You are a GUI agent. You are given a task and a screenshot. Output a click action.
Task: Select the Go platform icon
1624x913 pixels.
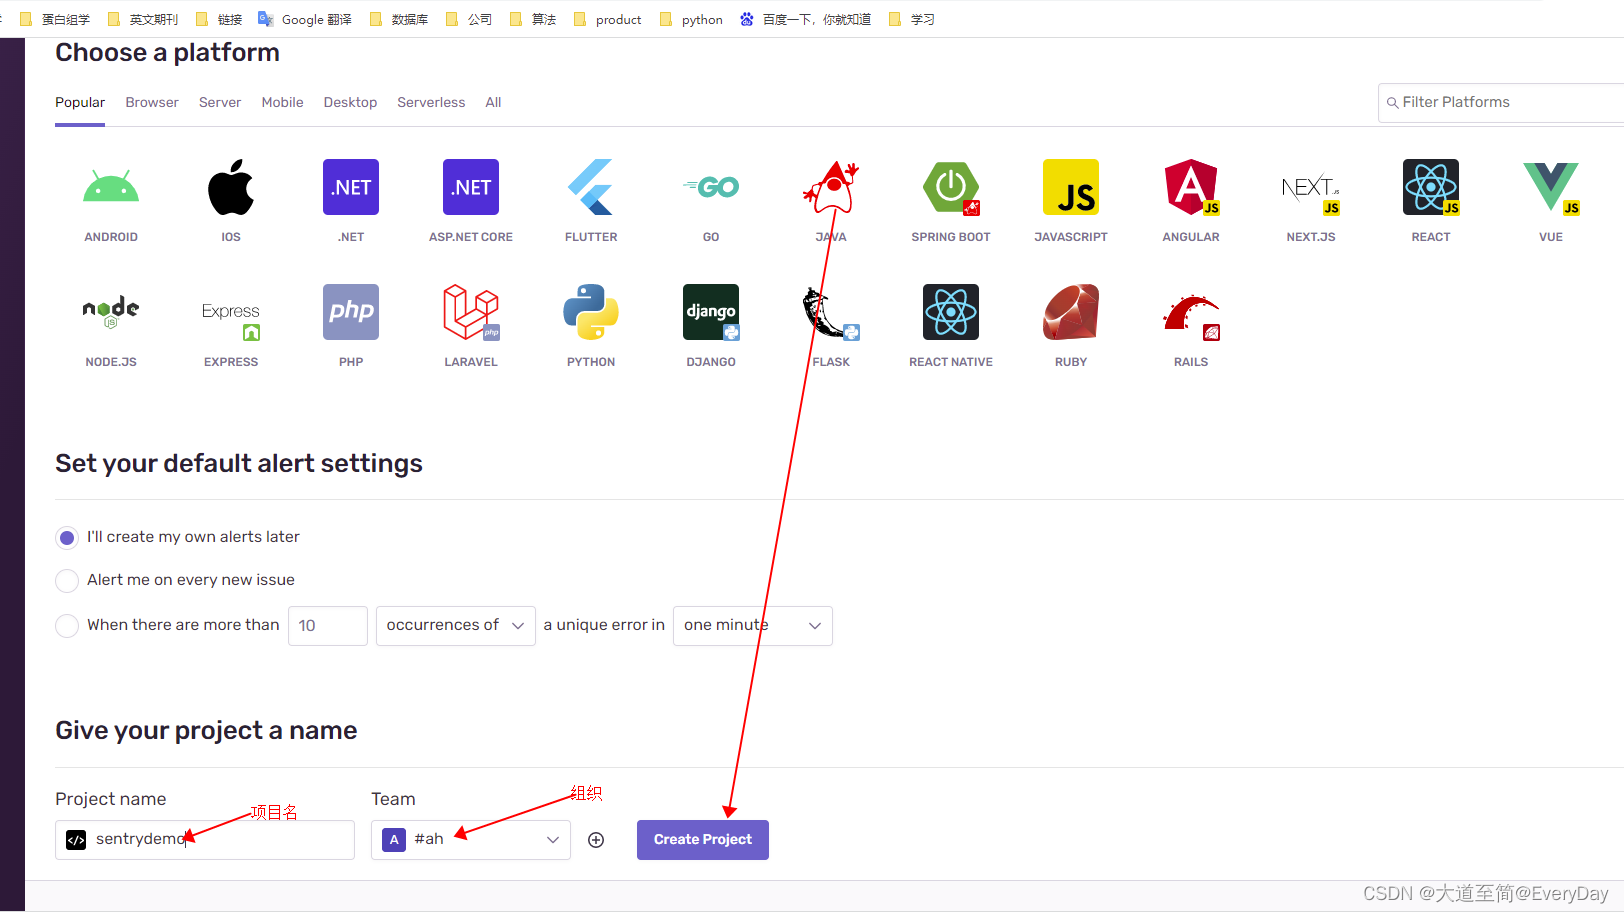(x=711, y=187)
